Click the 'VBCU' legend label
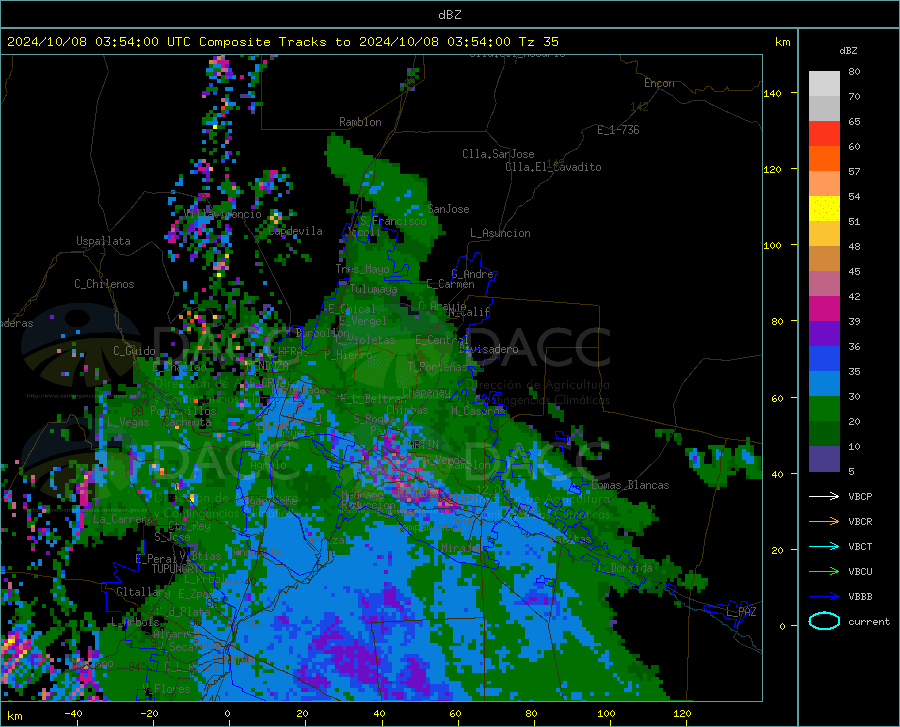The height and width of the screenshot is (727, 900). (860, 571)
